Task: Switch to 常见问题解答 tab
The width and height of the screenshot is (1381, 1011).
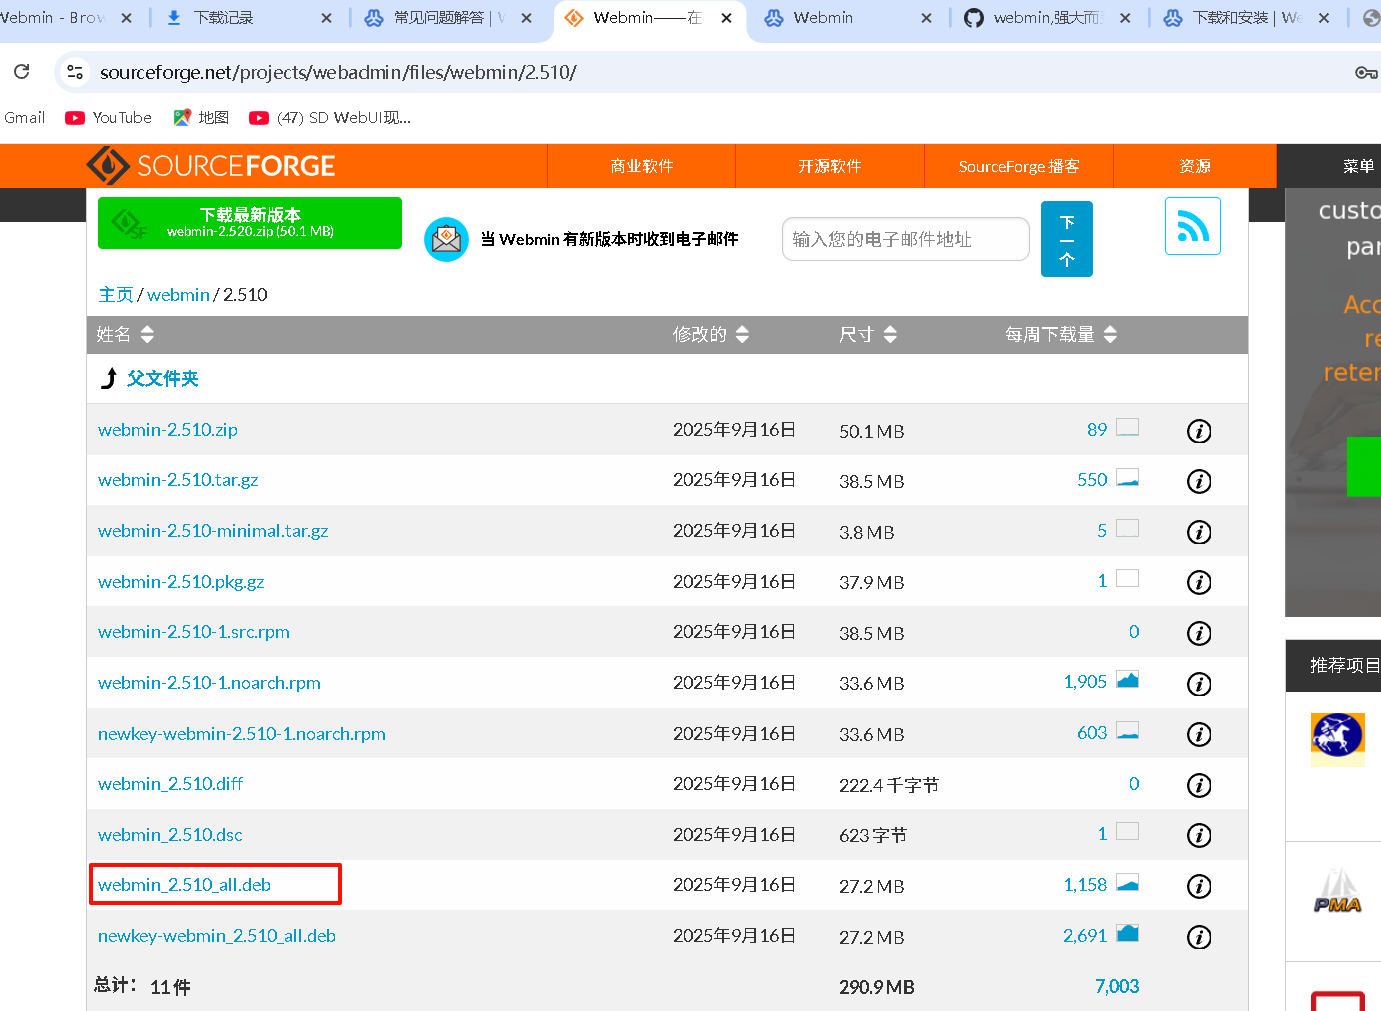Action: pyautogui.click(x=450, y=18)
